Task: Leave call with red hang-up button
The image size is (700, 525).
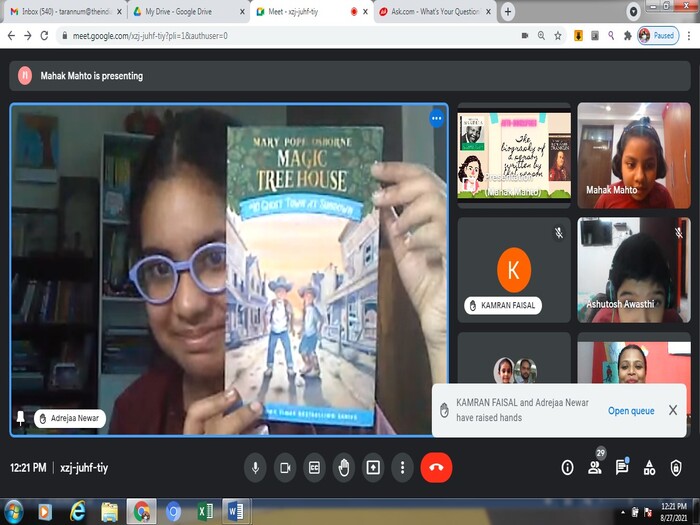Action: click(x=436, y=468)
